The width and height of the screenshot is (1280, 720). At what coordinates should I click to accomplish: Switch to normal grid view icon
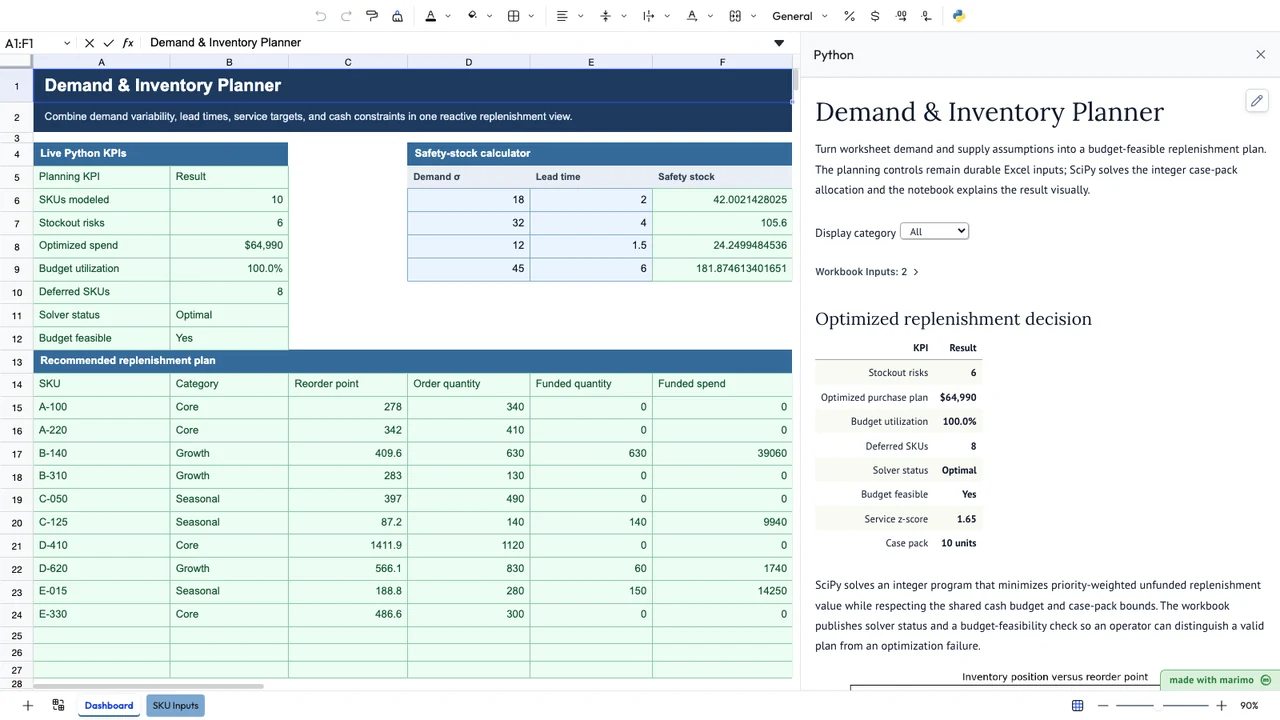1077,706
